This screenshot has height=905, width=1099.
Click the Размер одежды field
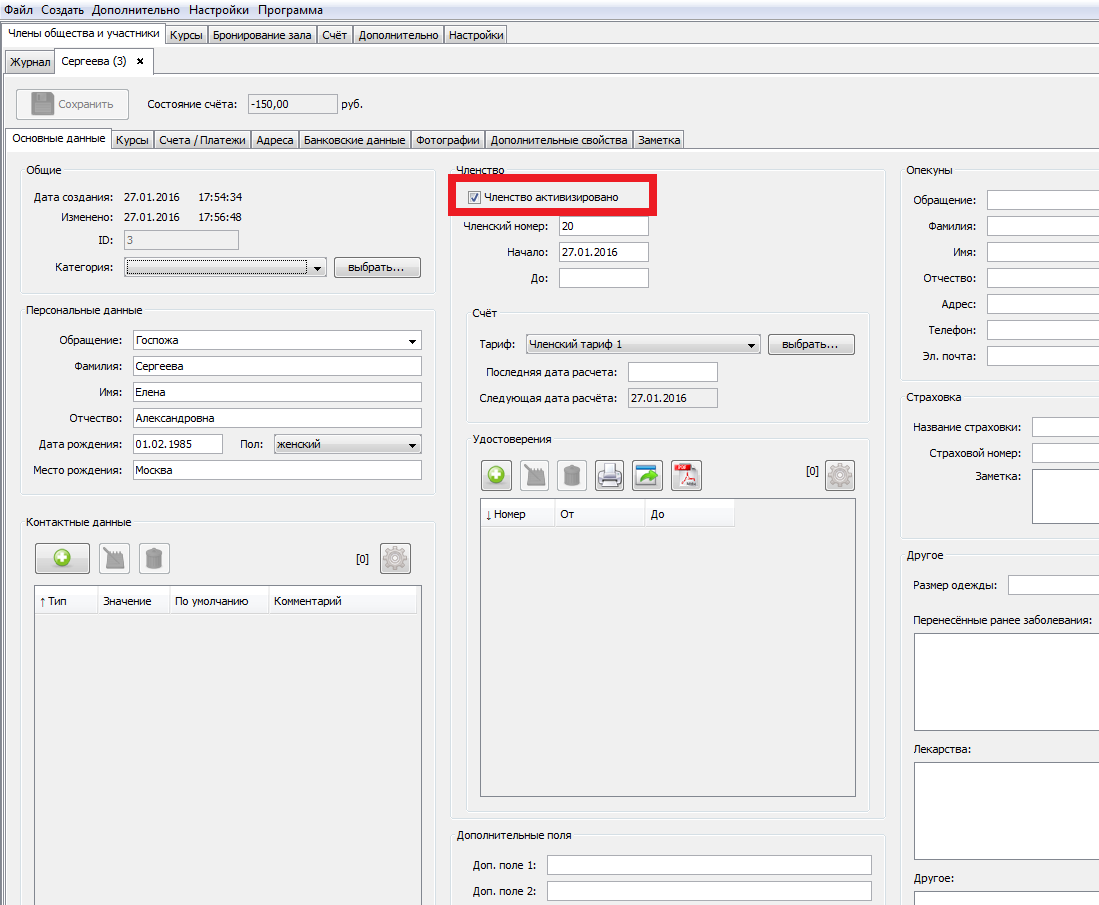[x=1053, y=585]
